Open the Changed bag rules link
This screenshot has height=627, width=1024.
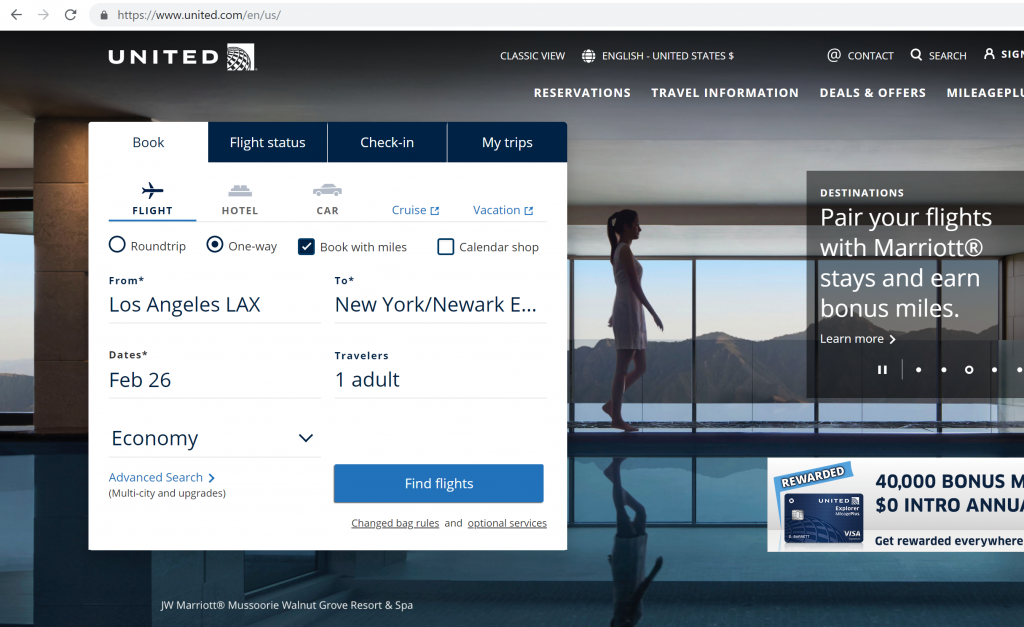(395, 523)
